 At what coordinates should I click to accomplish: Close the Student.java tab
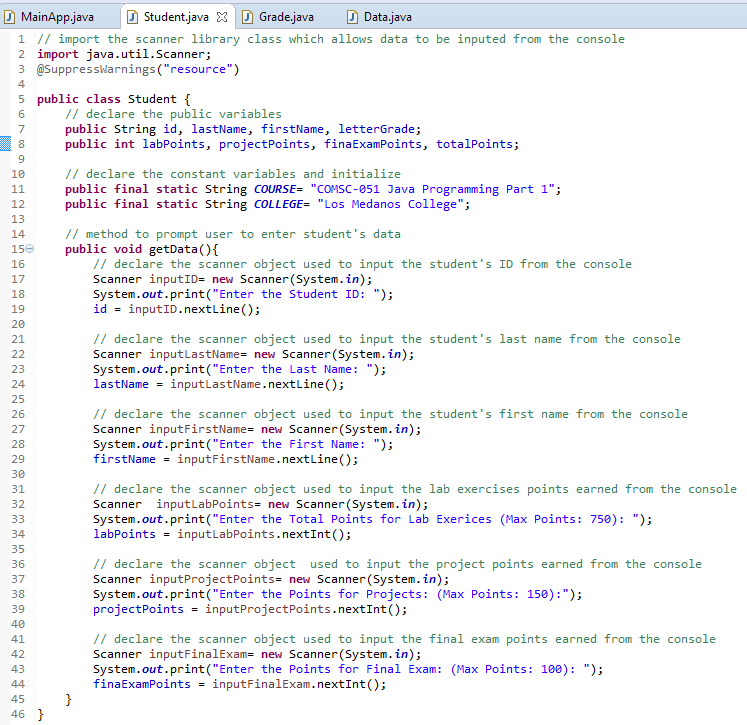tap(222, 18)
